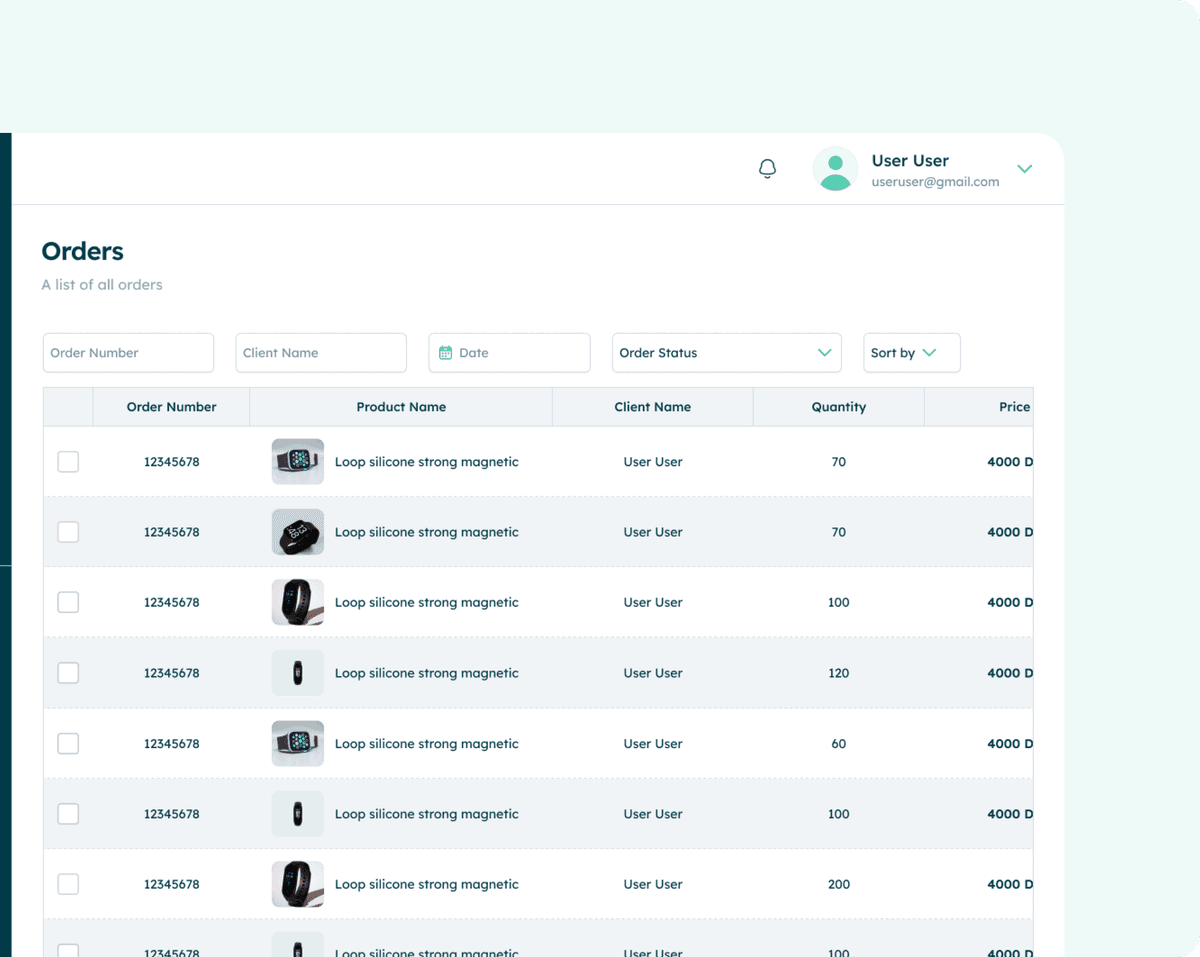
Task: Select the checkbox for the order with quantity 120
Action: pyautogui.click(x=67, y=672)
